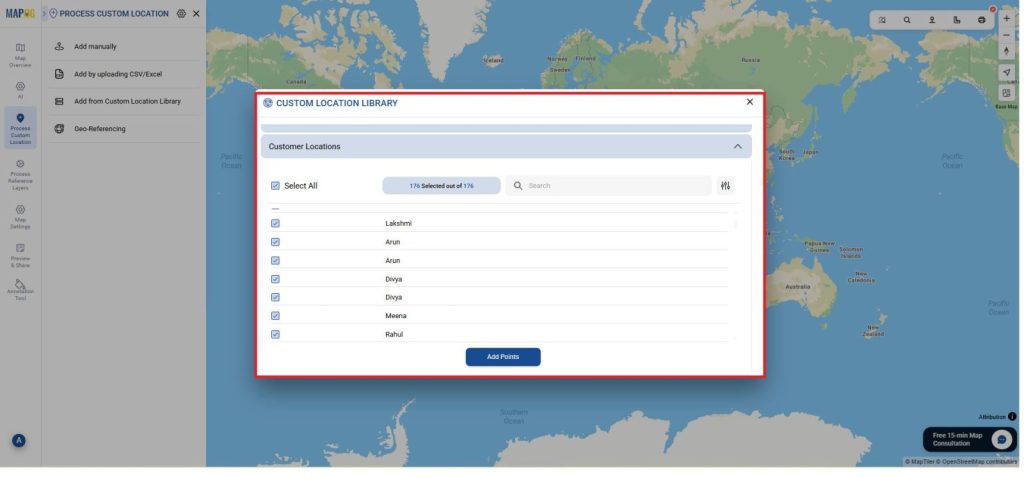Screen dimensions: 1024x478
Task: Open Map Settings in the sidebar
Action: [20, 217]
